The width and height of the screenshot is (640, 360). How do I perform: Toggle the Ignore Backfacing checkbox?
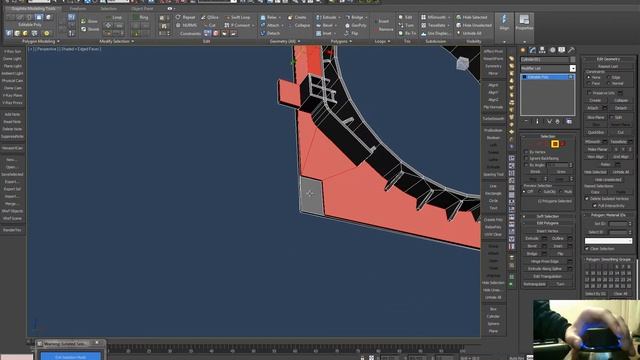click(x=526, y=158)
